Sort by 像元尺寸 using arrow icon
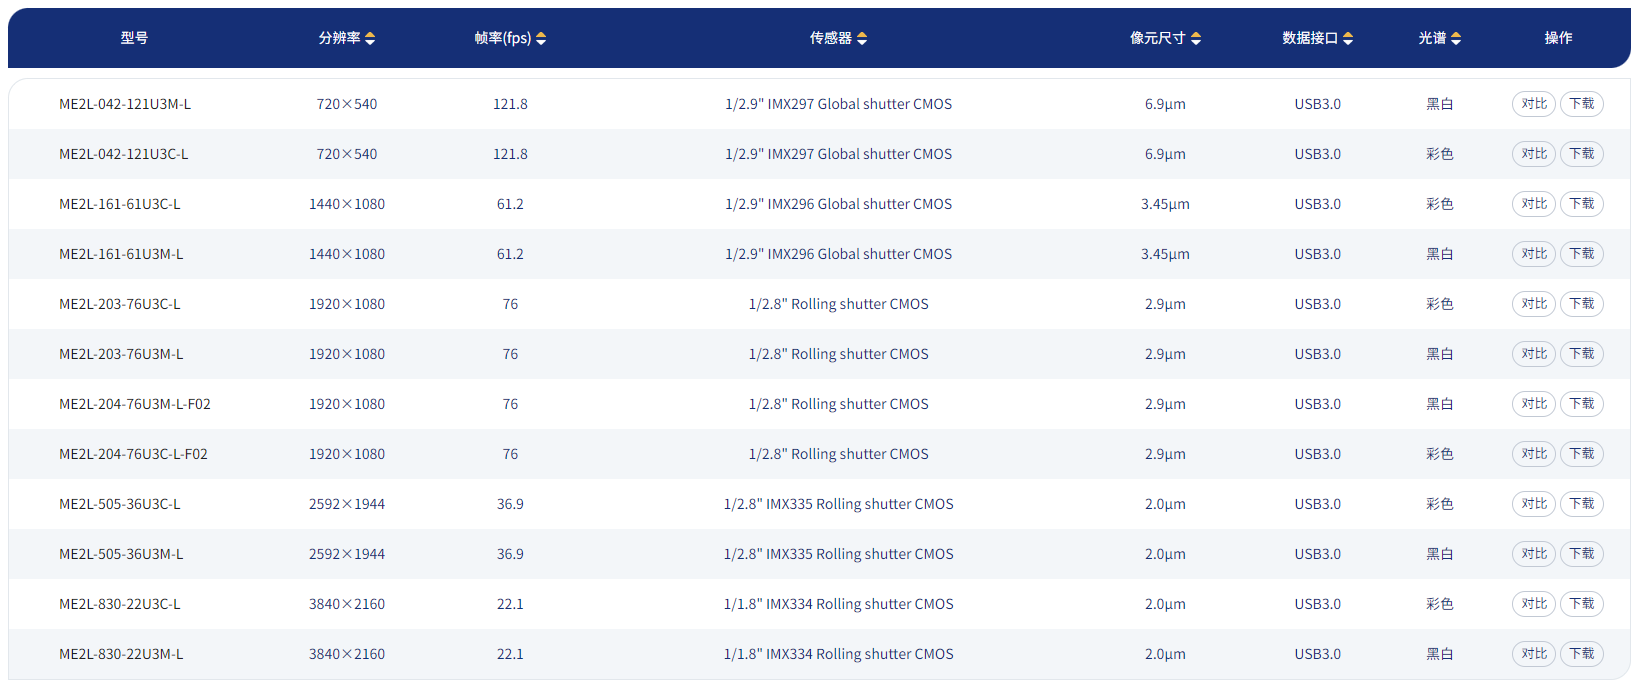 coord(1196,38)
